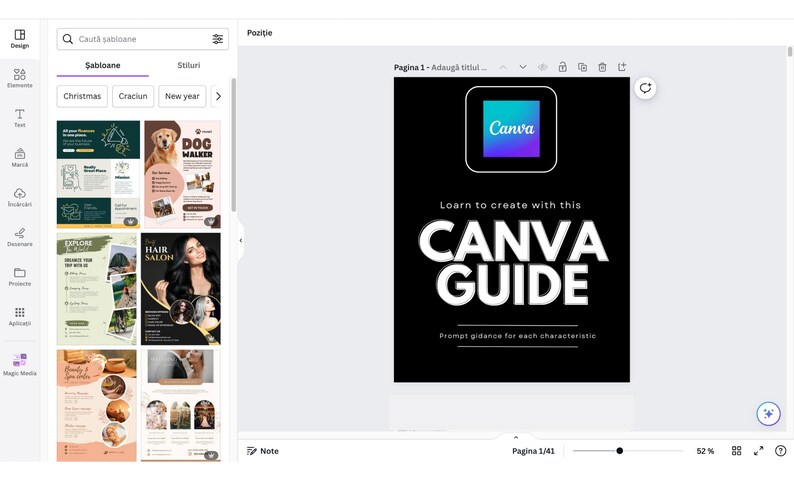Open the Design panel in sidebar
Image resolution: width=794 pixels, height=496 pixels.
click(x=20, y=39)
